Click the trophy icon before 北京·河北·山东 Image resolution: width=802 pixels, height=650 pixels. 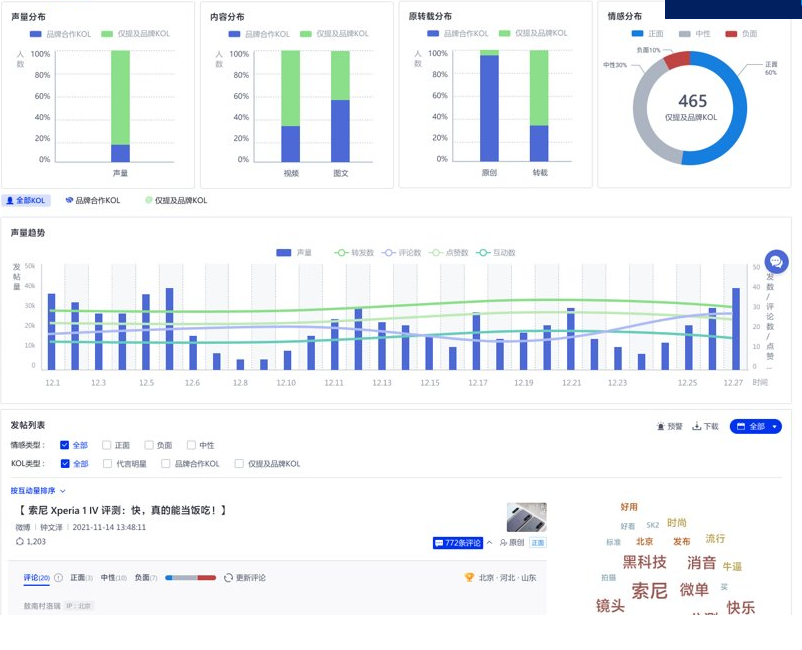[469, 578]
